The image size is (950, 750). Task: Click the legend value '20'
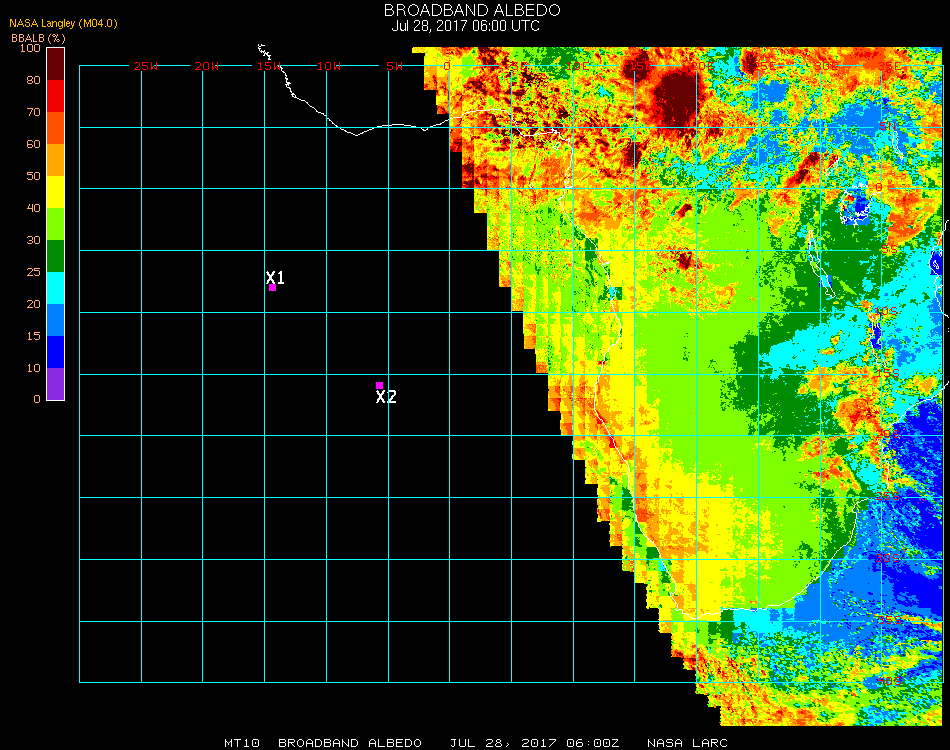(33, 304)
